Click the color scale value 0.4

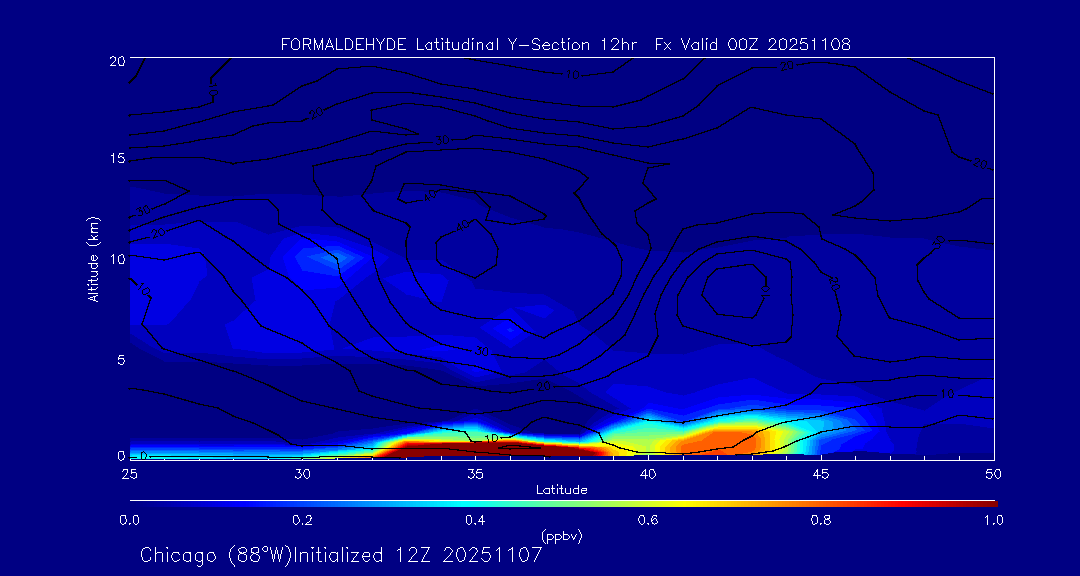pyautogui.click(x=475, y=520)
